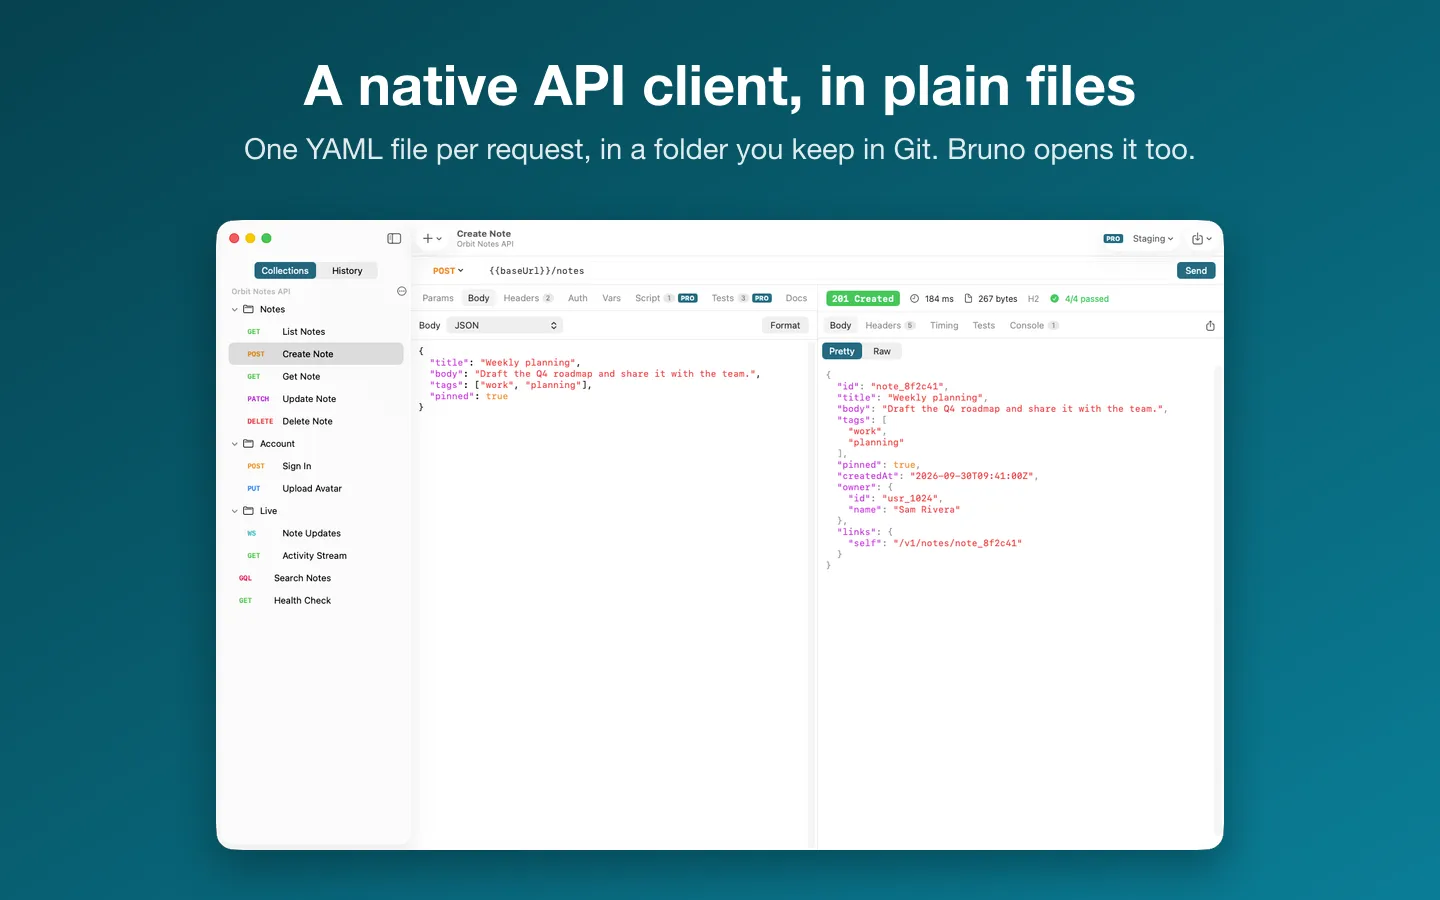Click the Account folder icon
The width and height of the screenshot is (1440, 900).
[x=249, y=443]
